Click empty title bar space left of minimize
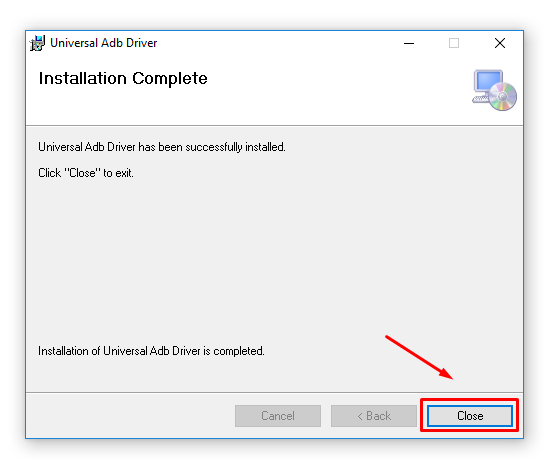The height and width of the screenshot is (467, 552). (x=278, y=43)
